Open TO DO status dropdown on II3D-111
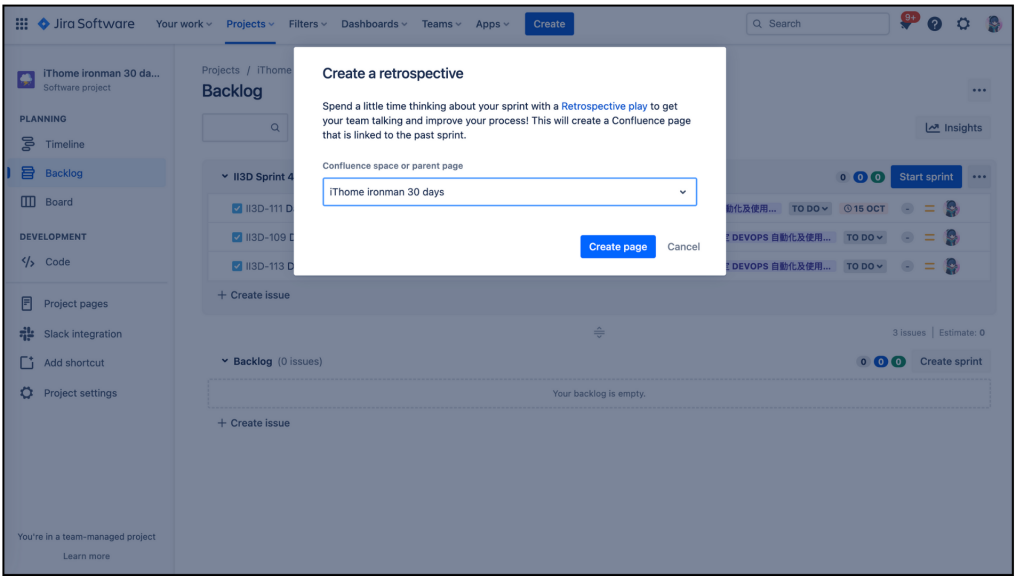 point(810,208)
